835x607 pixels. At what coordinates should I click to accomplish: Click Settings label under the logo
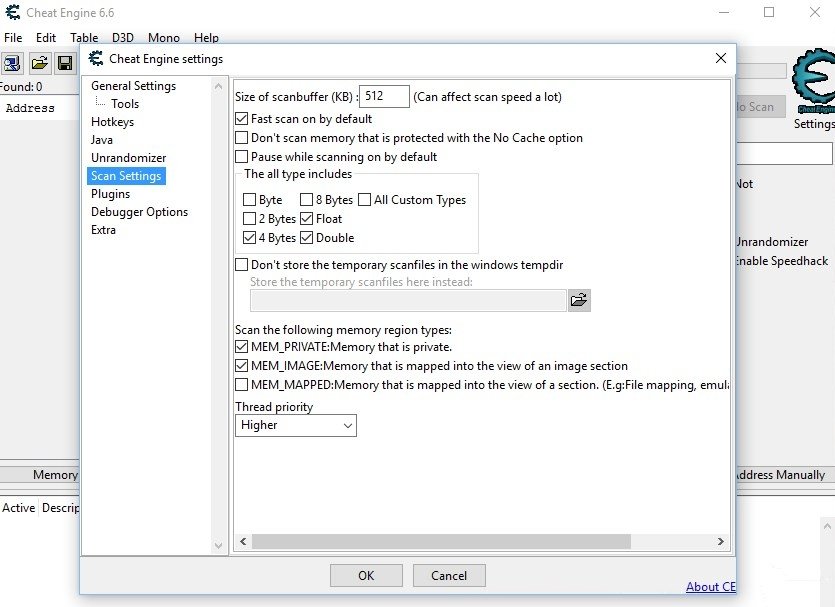(x=814, y=124)
